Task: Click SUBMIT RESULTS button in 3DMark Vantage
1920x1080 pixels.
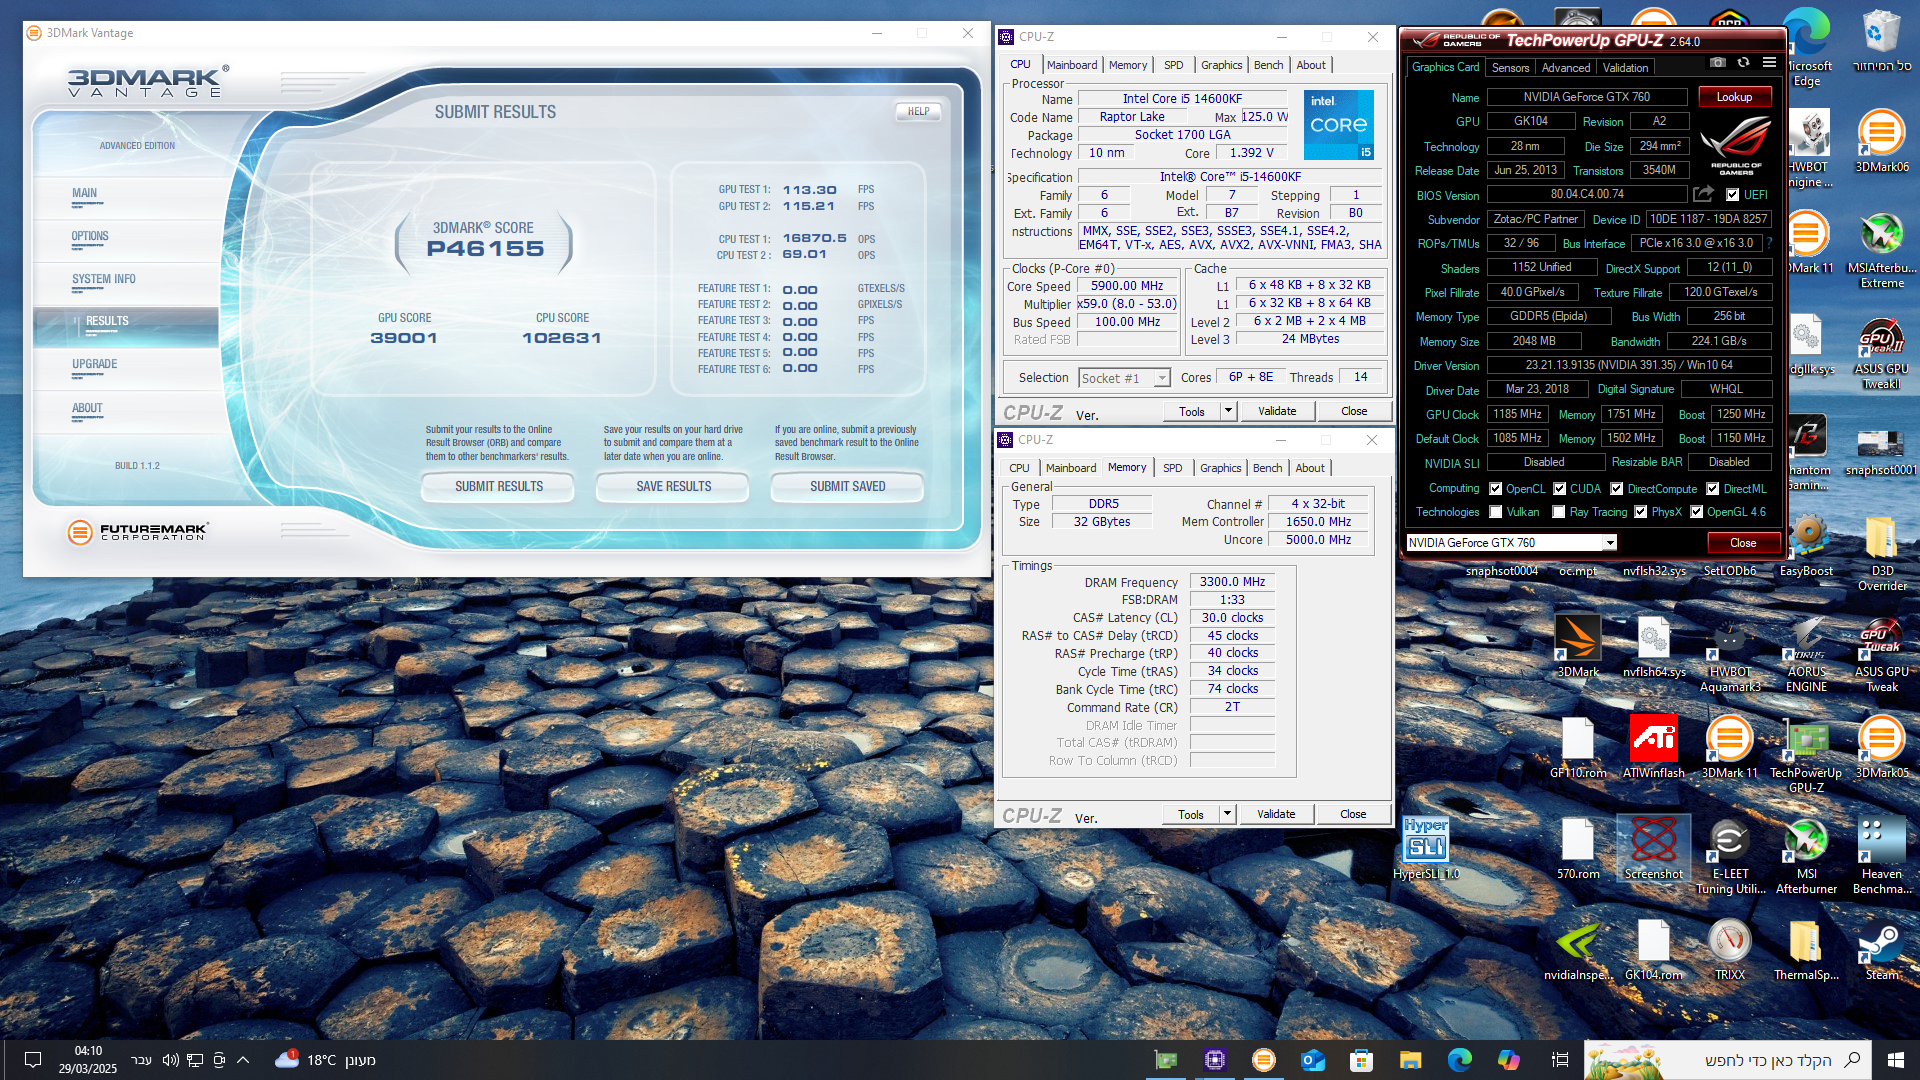Action: coord(499,487)
